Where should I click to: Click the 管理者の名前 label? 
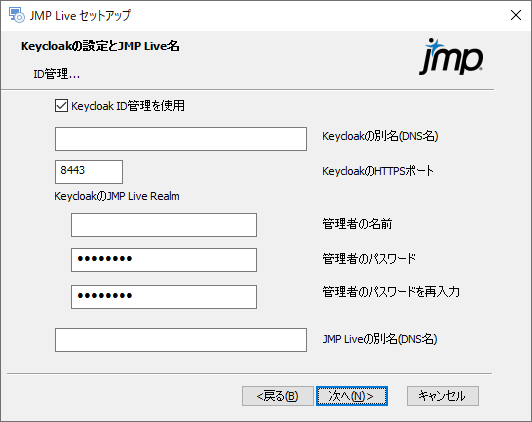coord(357,224)
